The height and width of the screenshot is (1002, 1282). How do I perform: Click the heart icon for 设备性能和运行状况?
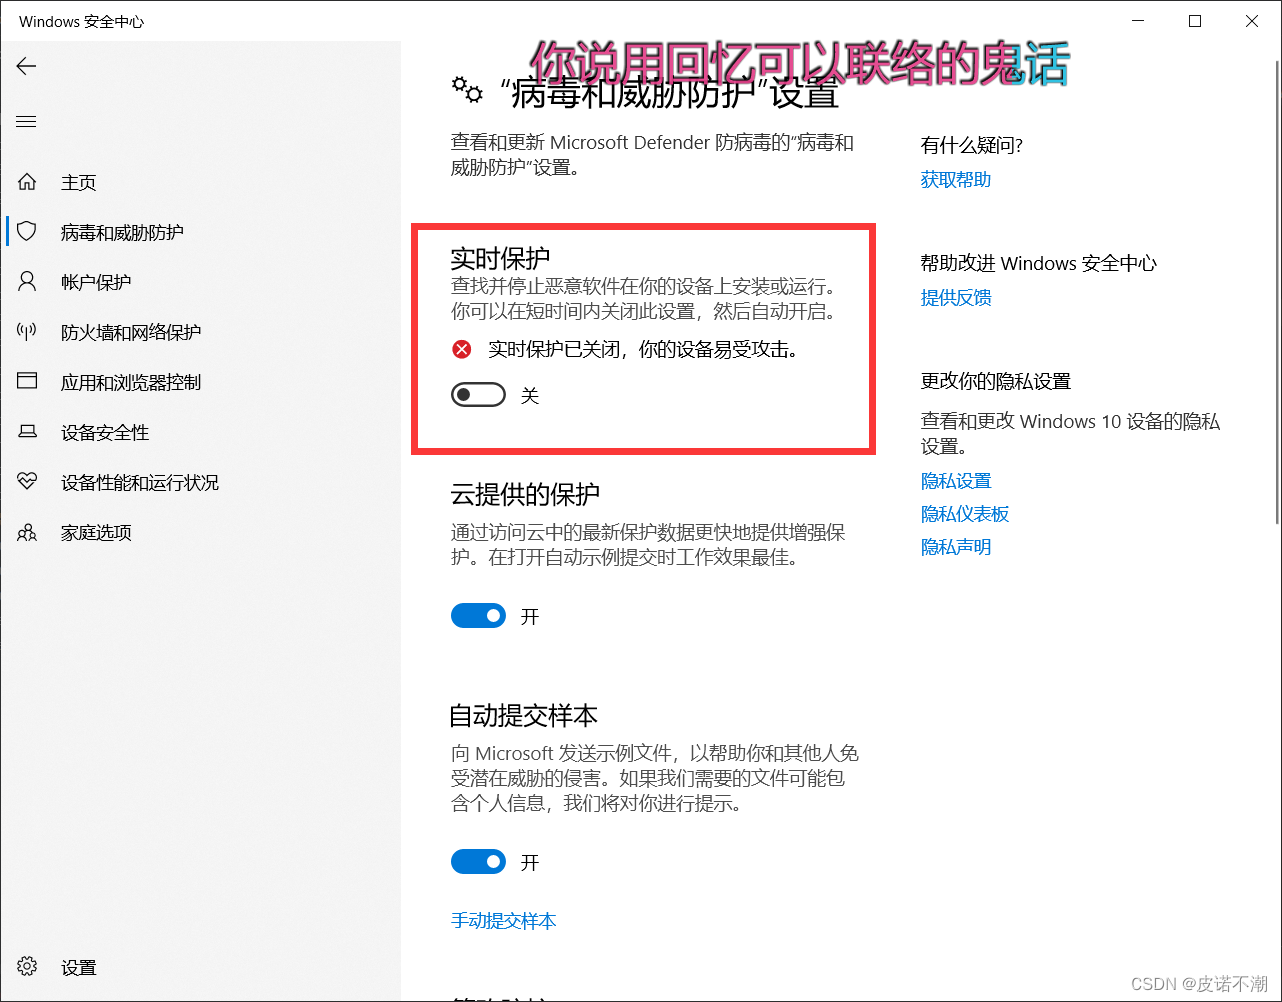pos(27,482)
